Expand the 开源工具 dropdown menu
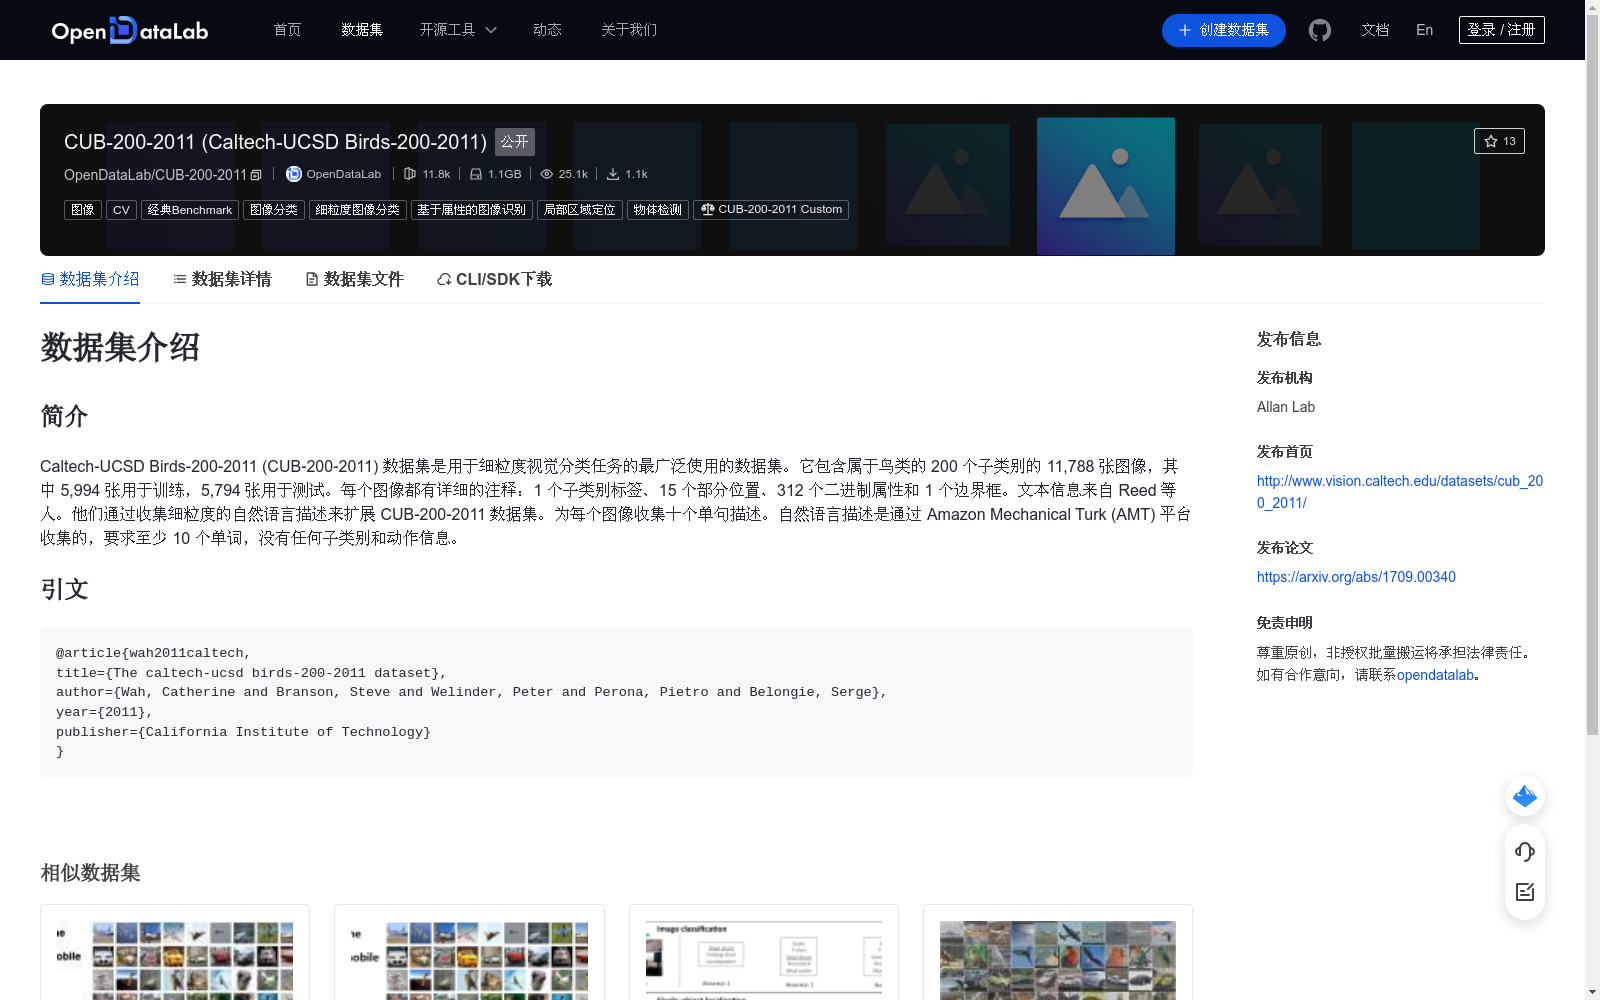Image resolution: width=1600 pixels, height=1000 pixels. tap(458, 30)
